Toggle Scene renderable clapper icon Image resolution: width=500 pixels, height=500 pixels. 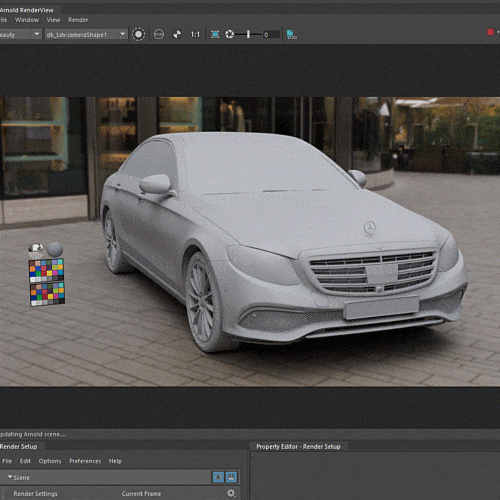coord(231,477)
